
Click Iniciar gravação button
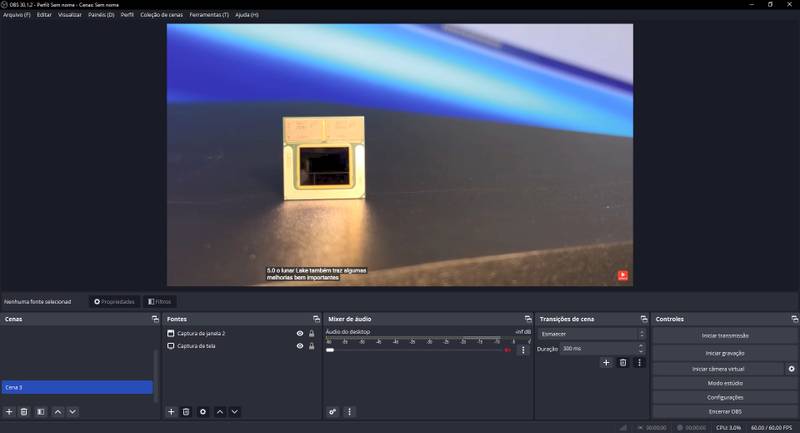(724, 353)
